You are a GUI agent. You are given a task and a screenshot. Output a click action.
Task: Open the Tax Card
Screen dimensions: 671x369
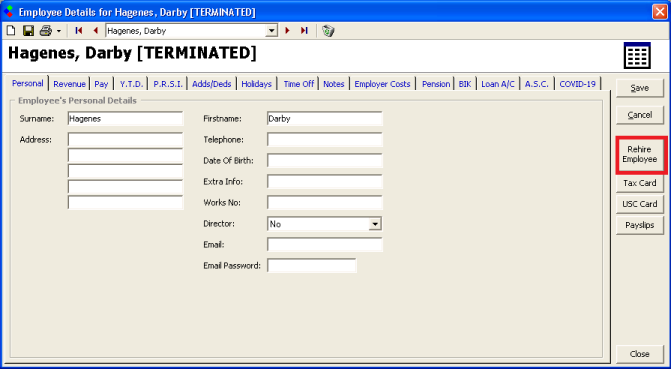click(640, 183)
